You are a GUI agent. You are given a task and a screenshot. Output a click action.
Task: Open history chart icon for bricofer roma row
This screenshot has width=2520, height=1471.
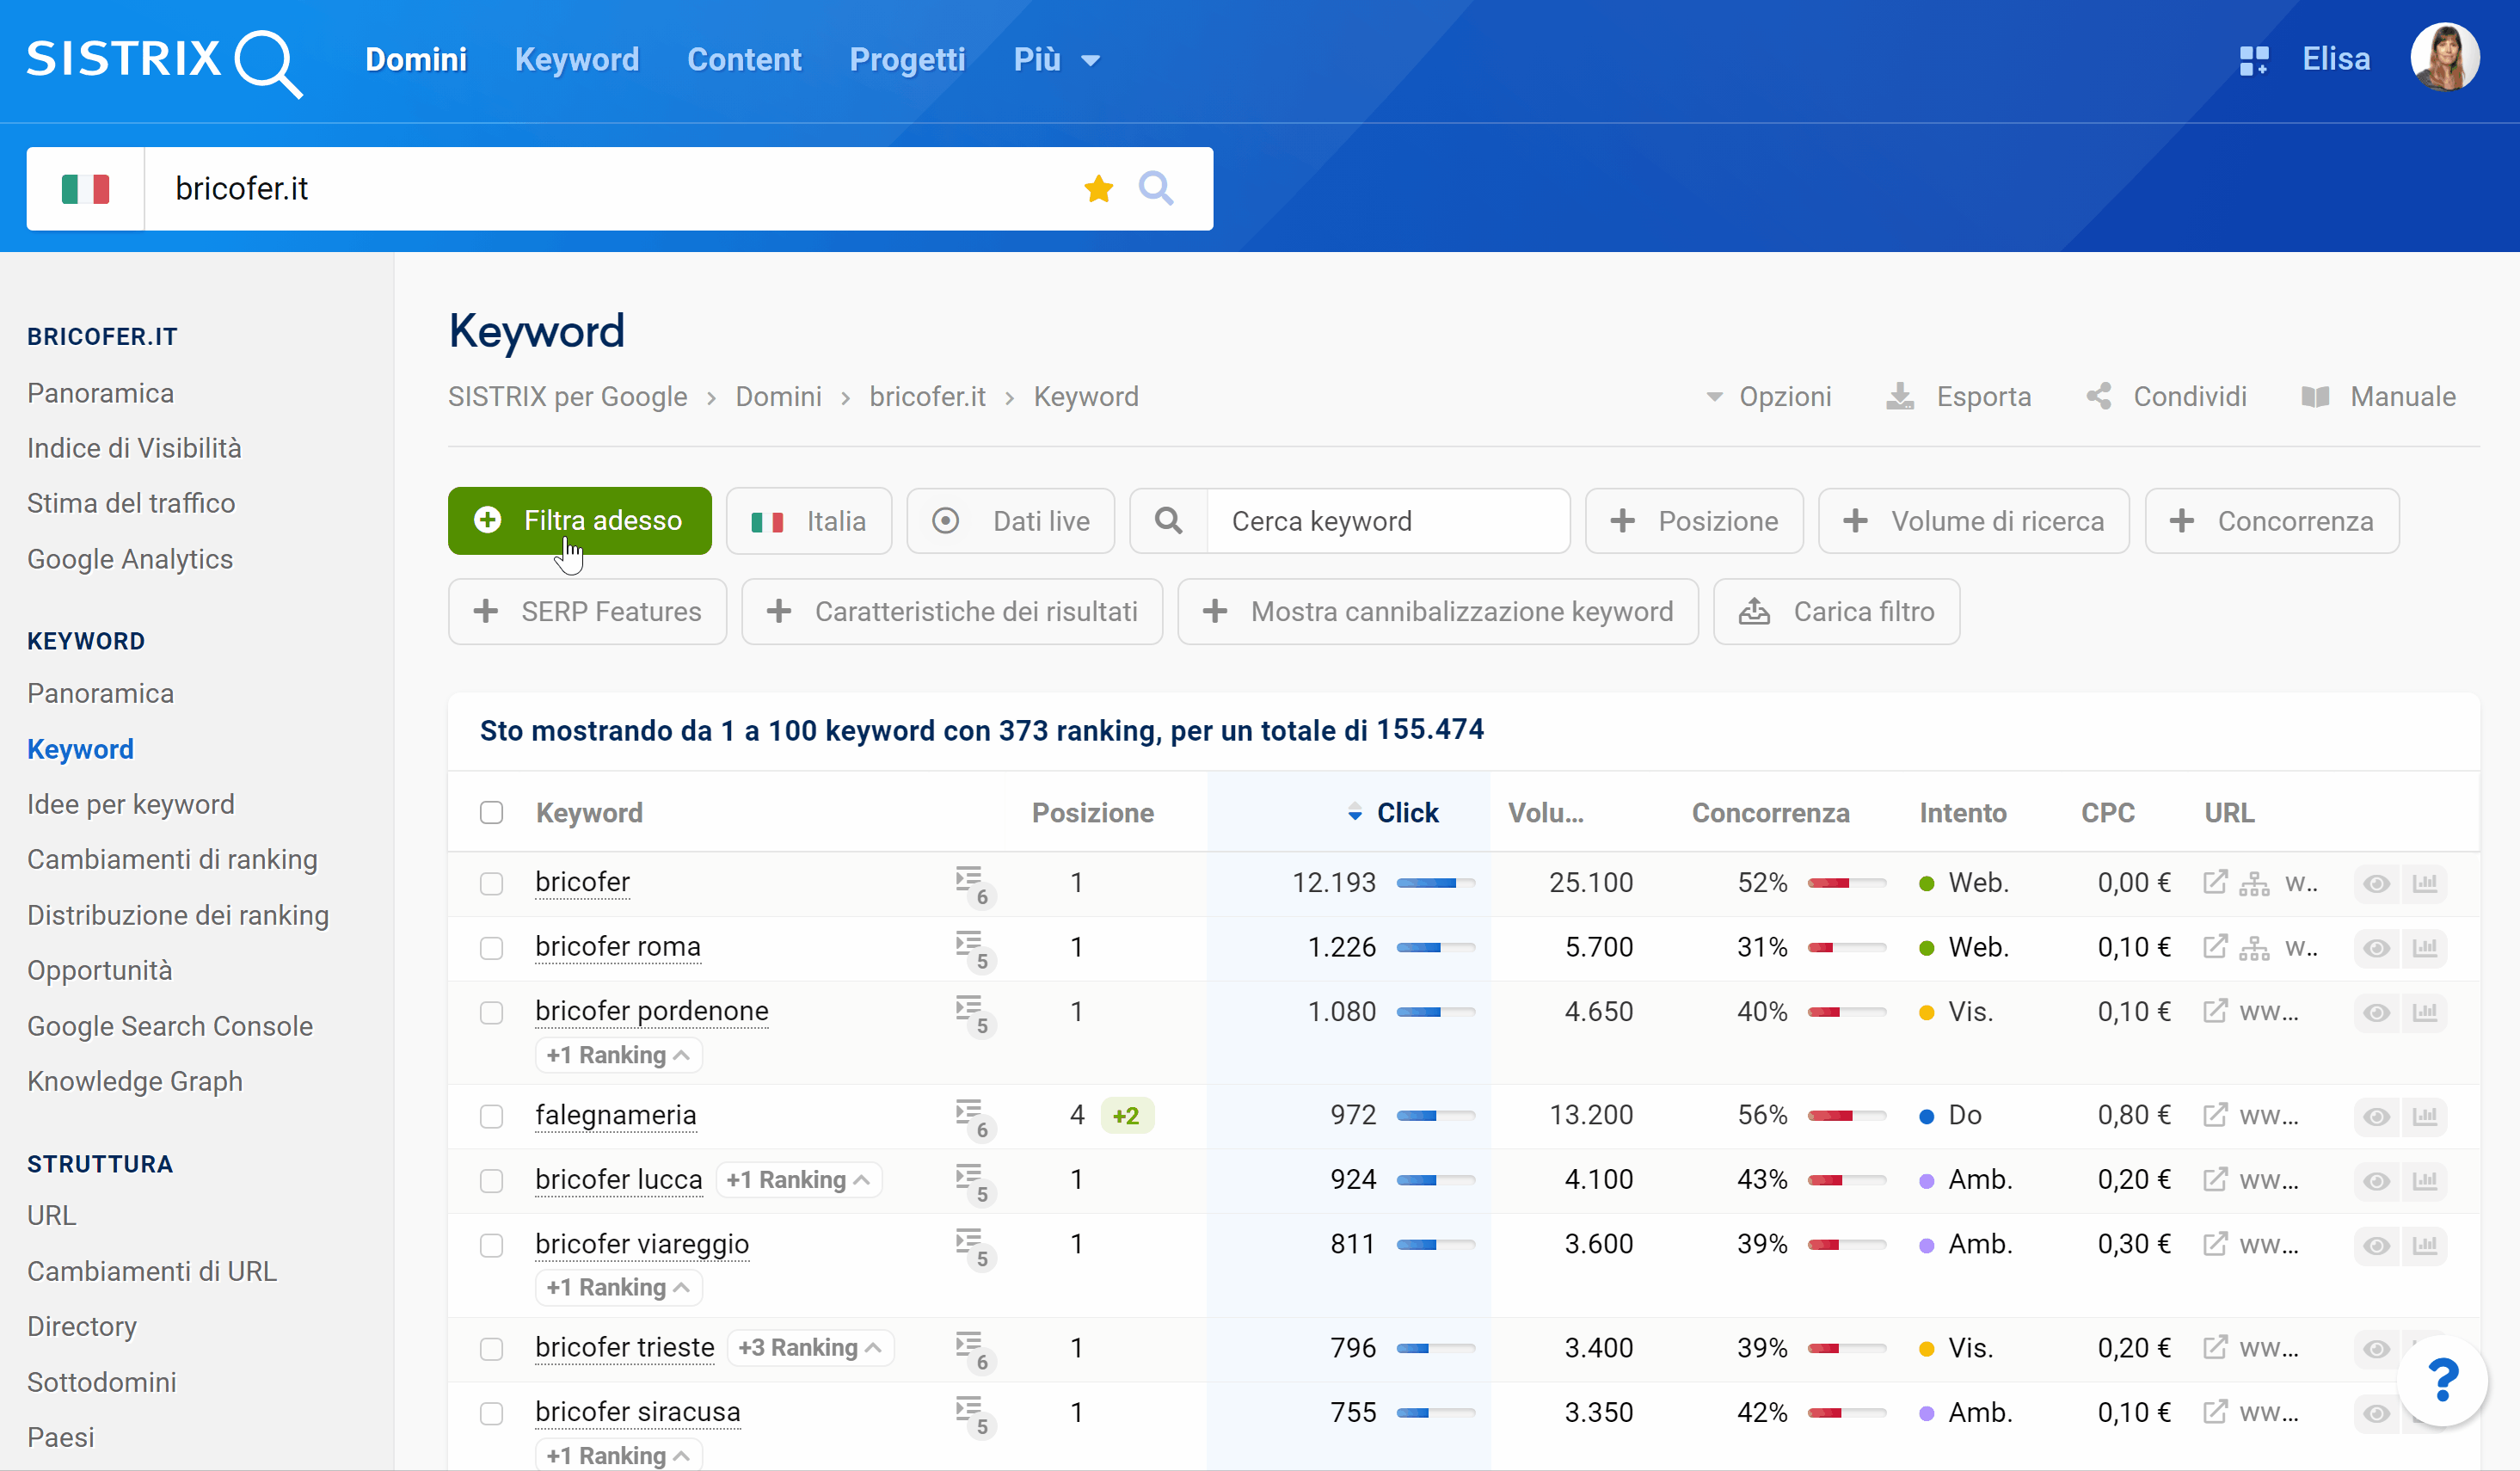pyautogui.click(x=2424, y=947)
